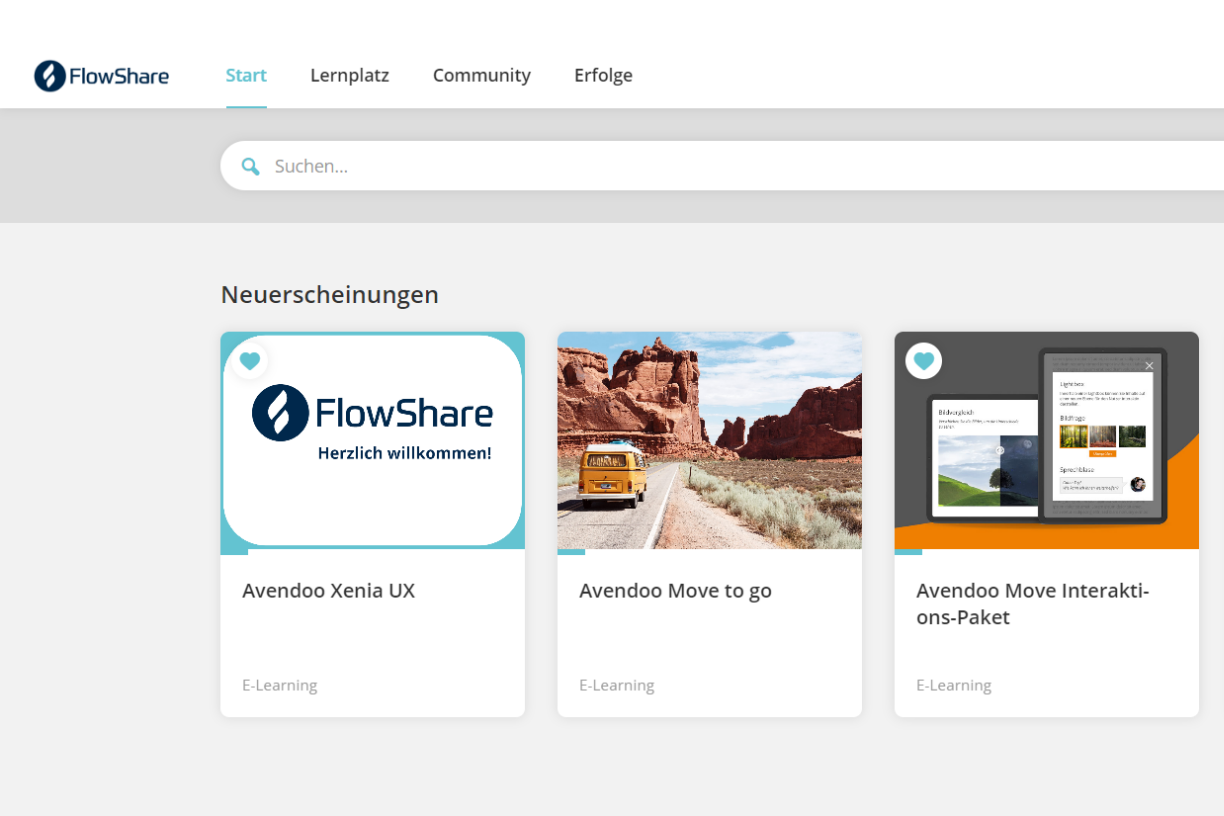Focus the Suchen... search field
1224x816 pixels.
[722, 166]
